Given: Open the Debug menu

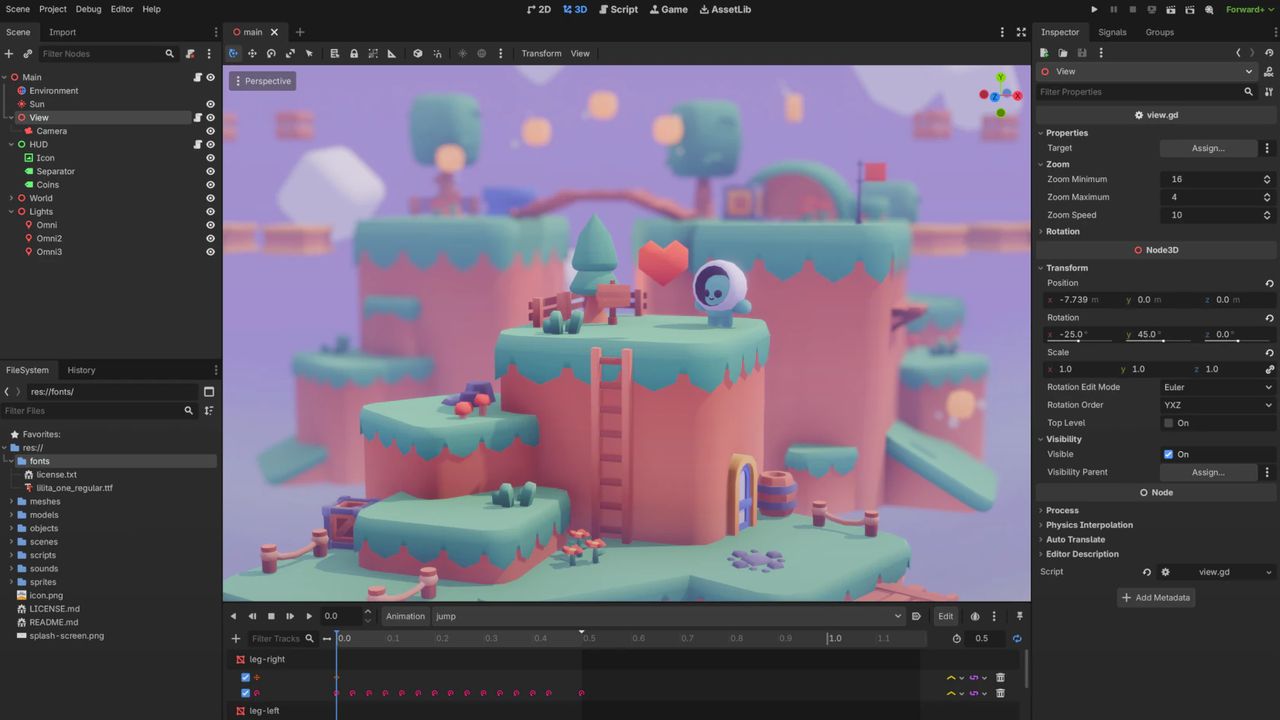Looking at the screenshot, I should click(x=88, y=9).
